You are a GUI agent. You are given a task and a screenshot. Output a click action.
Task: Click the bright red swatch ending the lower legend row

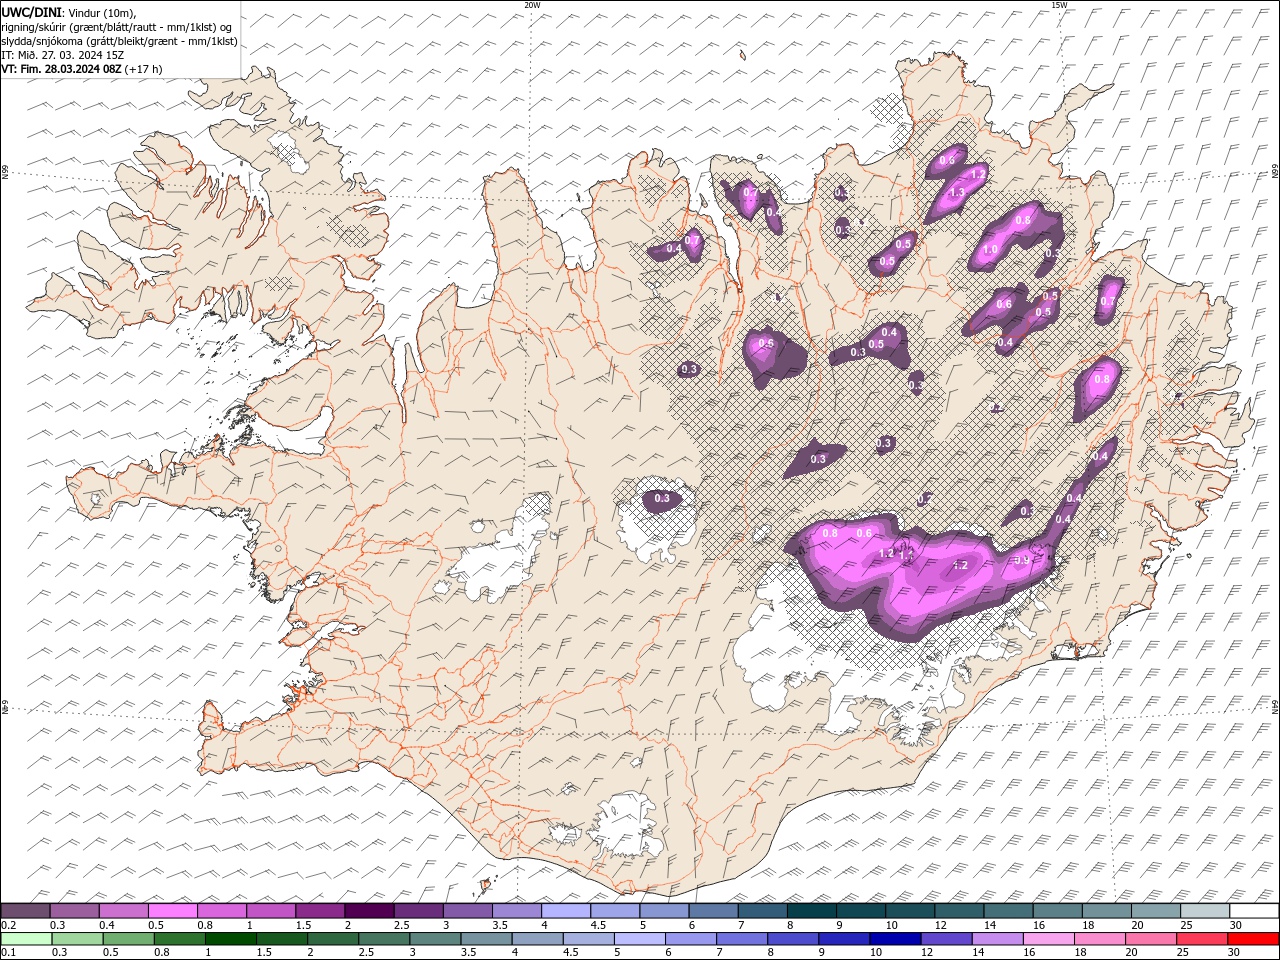point(1253,939)
